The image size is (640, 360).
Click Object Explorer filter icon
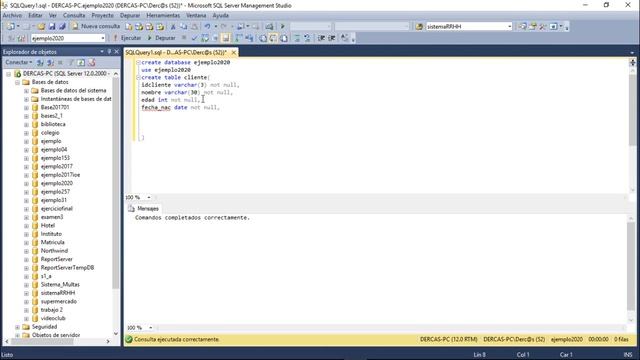[71, 62]
